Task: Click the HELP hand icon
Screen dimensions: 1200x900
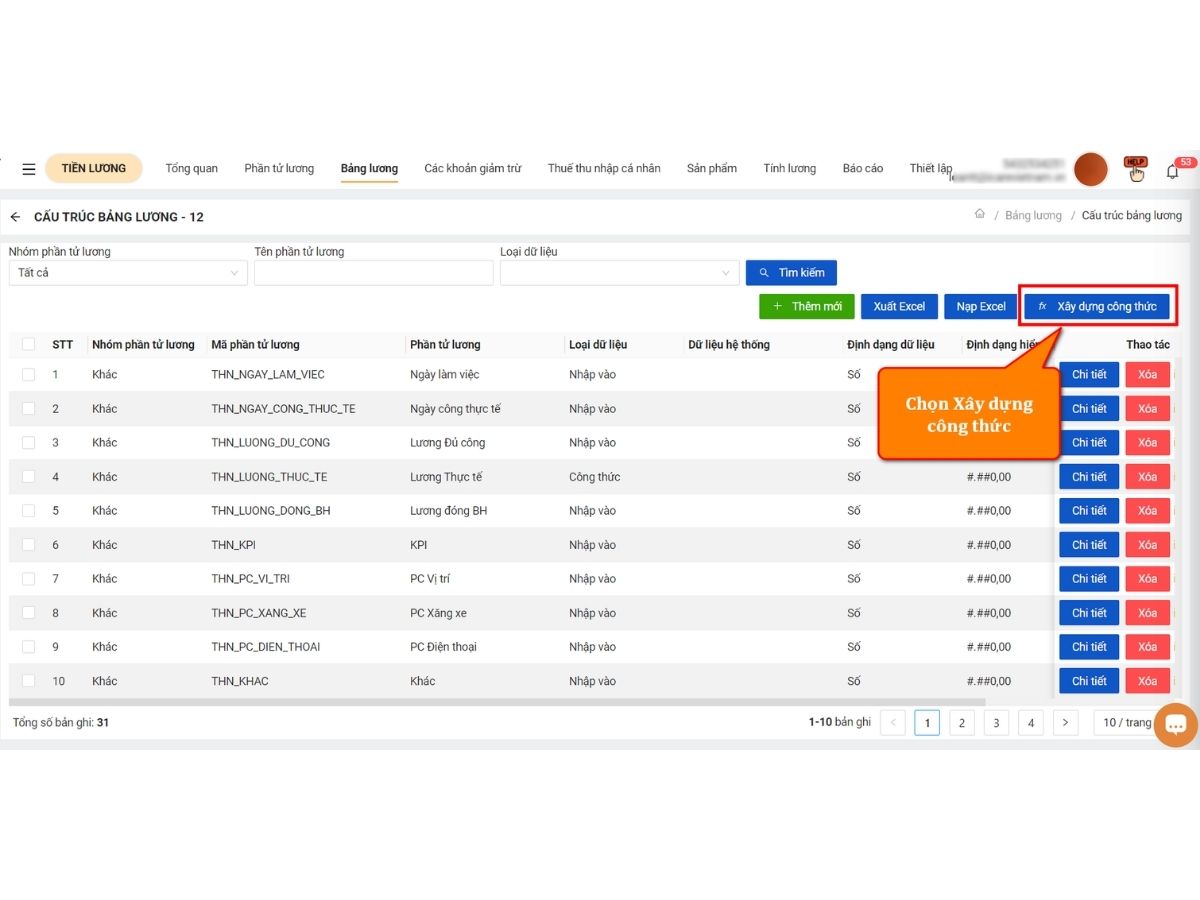Action: click(x=1136, y=170)
